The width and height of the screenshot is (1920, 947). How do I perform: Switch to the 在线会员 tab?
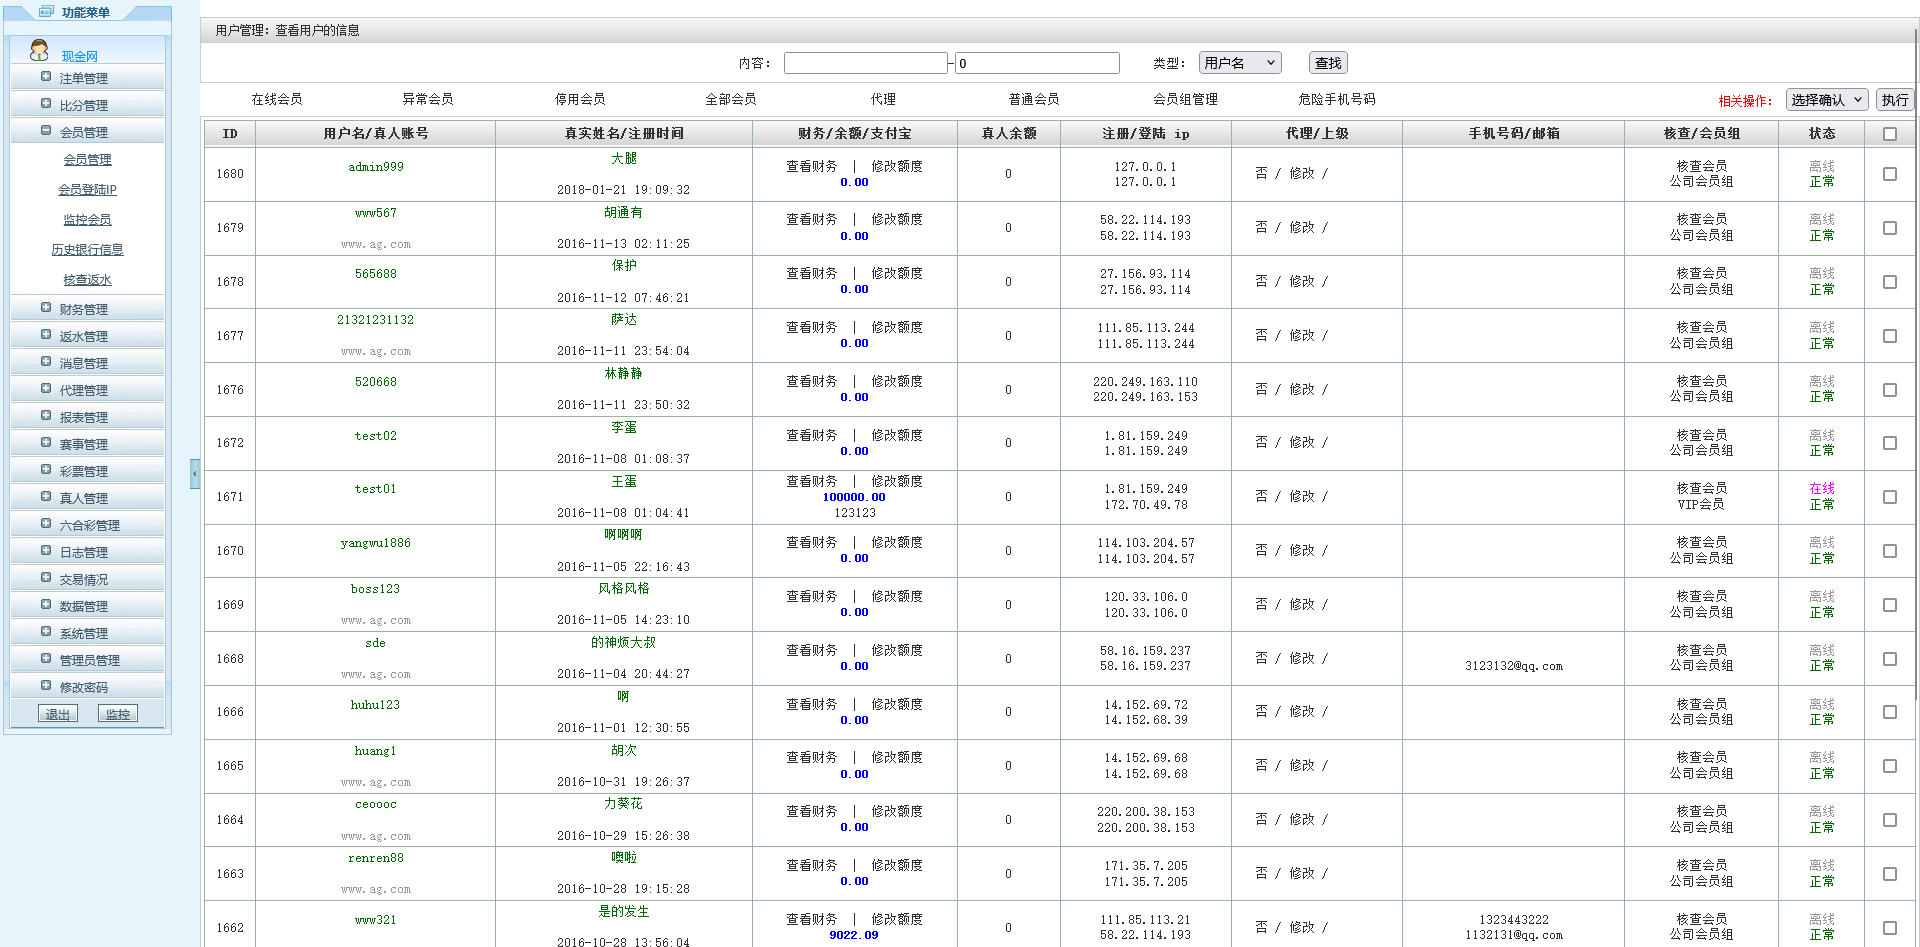coord(277,99)
